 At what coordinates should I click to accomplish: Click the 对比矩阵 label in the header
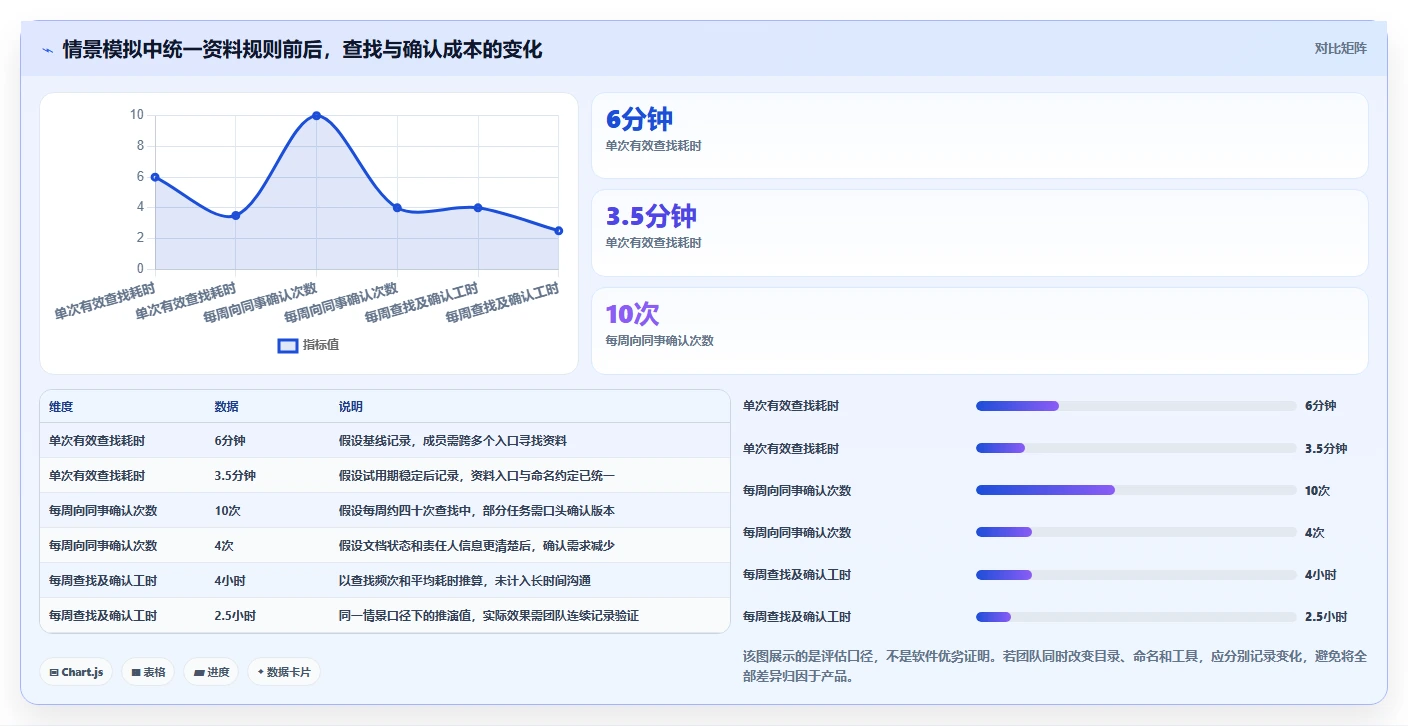click(1340, 48)
